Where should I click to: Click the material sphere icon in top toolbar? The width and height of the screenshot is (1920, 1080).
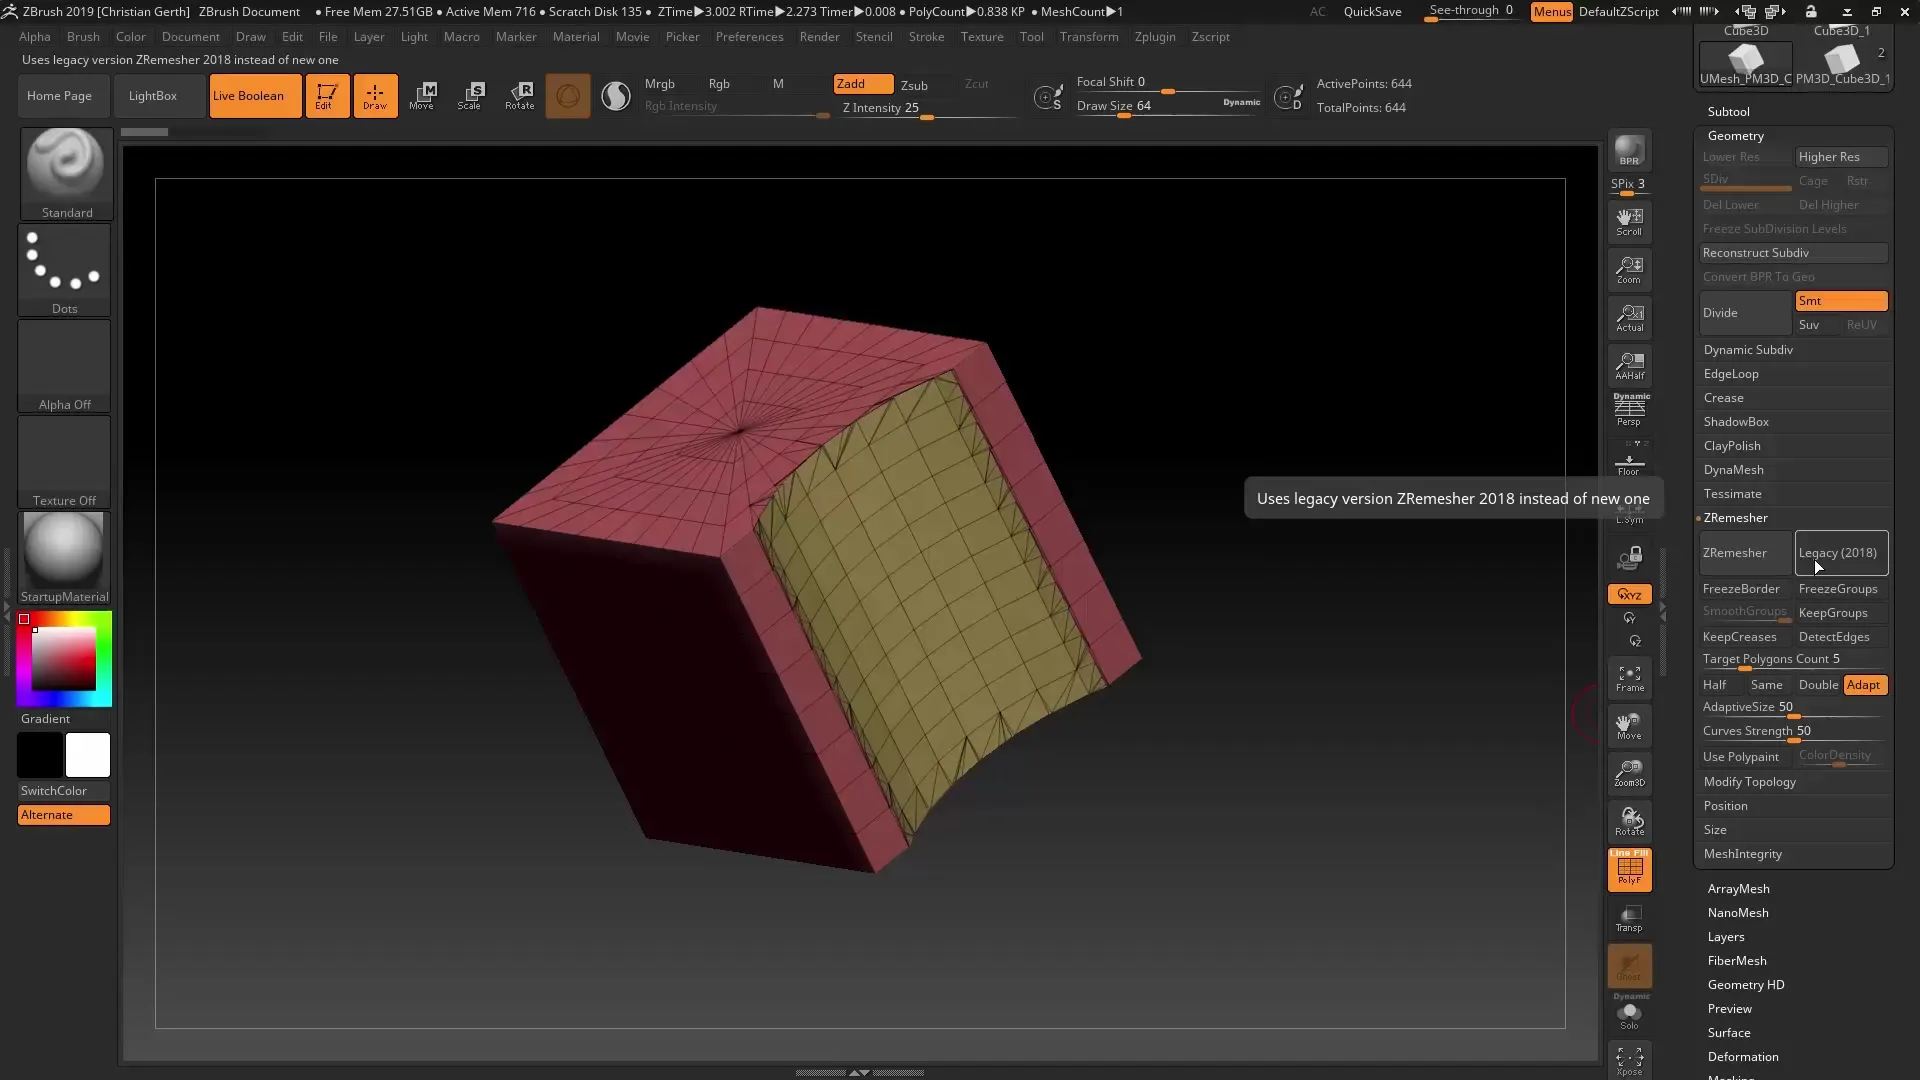[567, 96]
